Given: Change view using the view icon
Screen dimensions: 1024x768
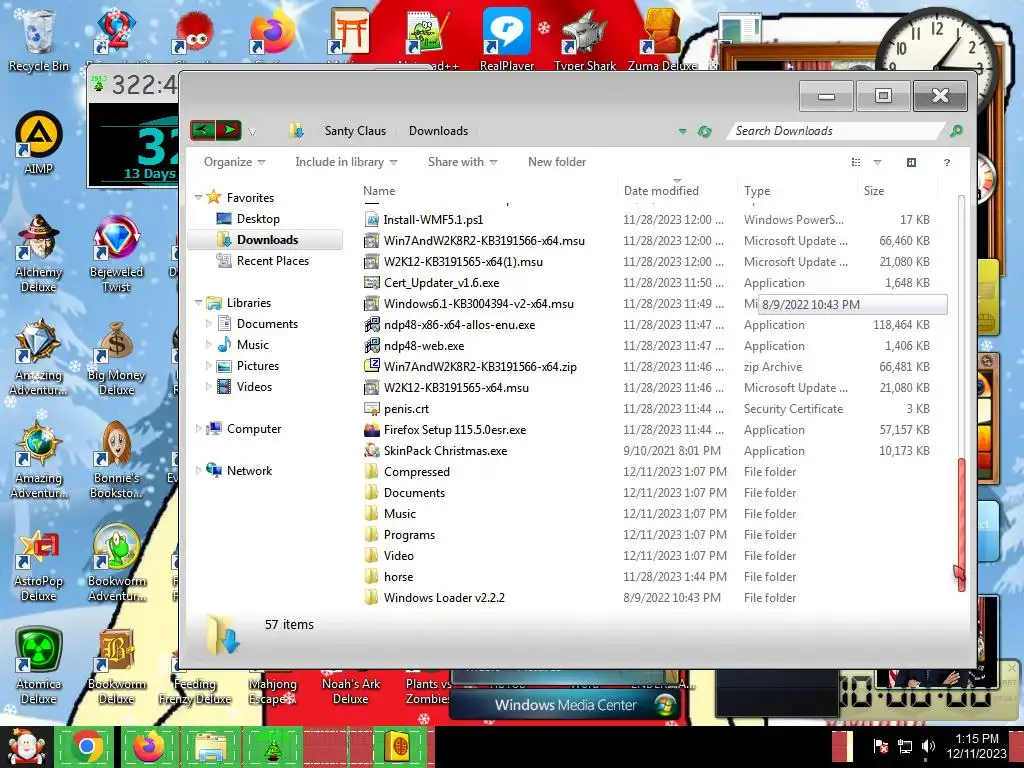Looking at the screenshot, I should coord(856,163).
